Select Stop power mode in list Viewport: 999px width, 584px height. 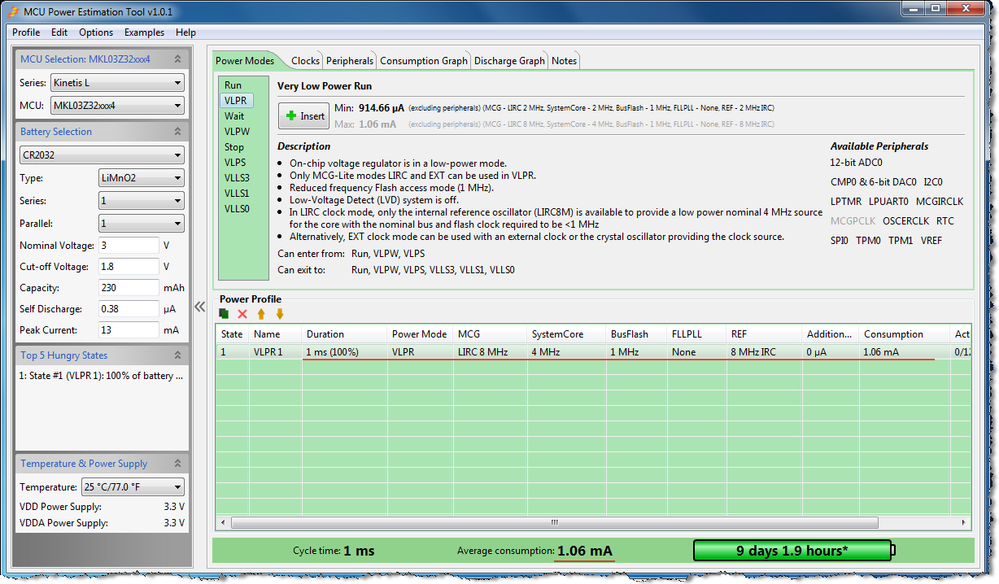pyautogui.click(x=234, y=147)
